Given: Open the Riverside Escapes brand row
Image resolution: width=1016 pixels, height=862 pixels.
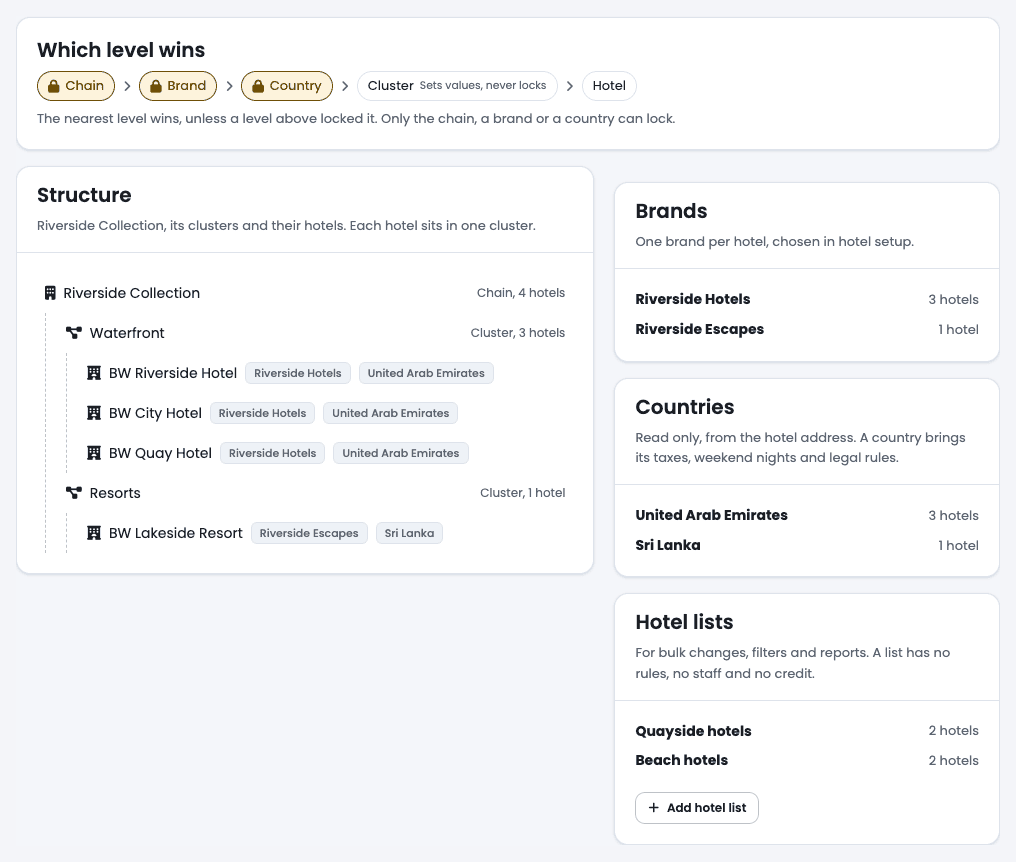Looking at the screenshot, I should coord(807,329).
